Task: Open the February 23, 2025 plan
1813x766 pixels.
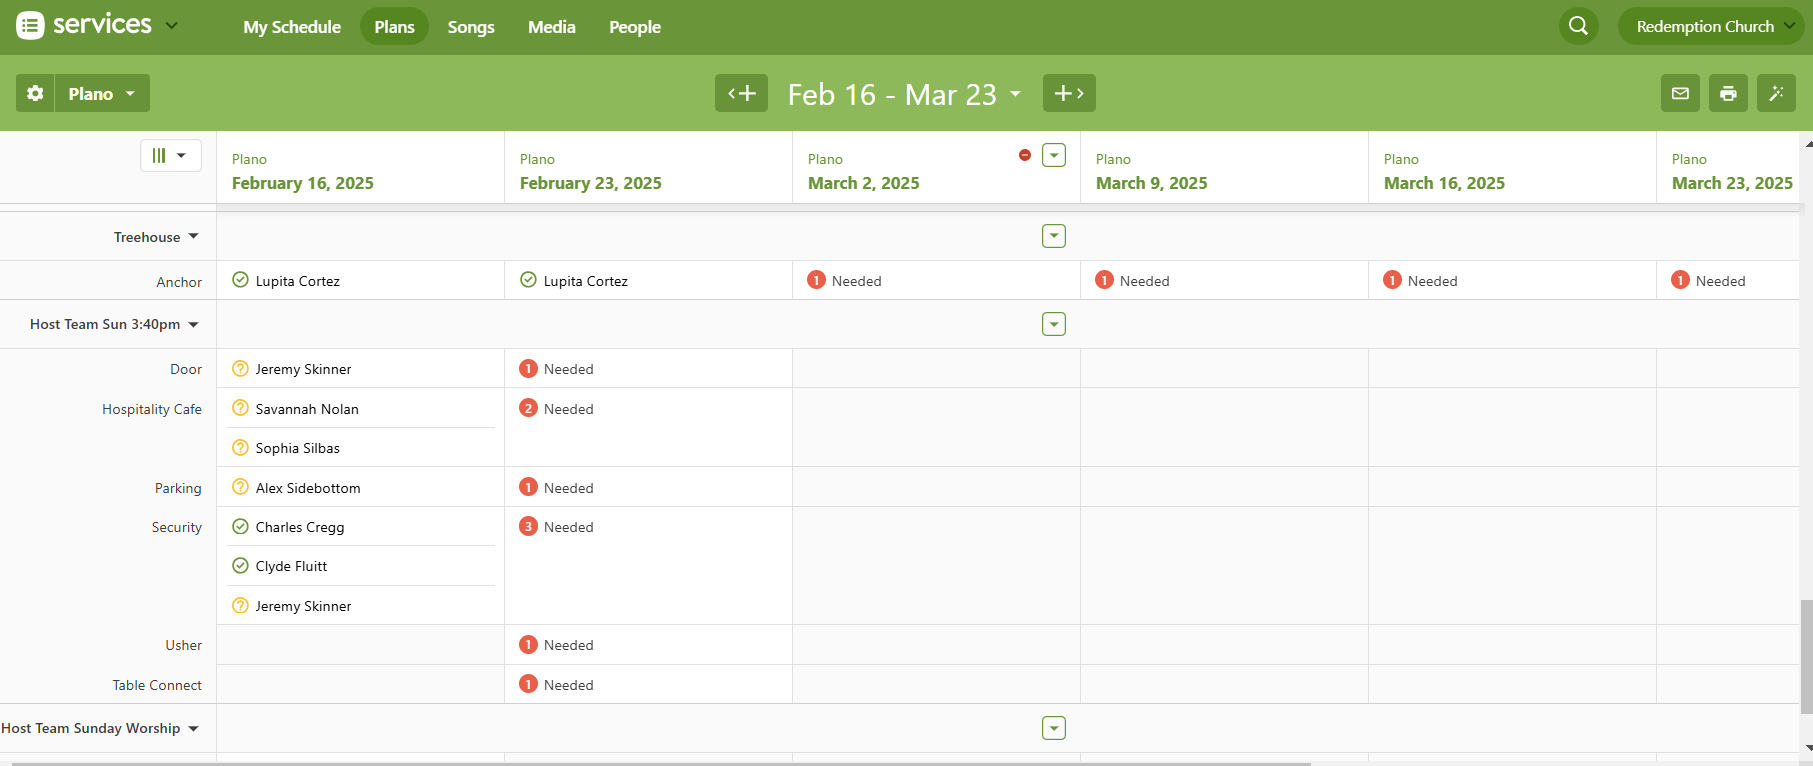Action: (x=590, y=183)
